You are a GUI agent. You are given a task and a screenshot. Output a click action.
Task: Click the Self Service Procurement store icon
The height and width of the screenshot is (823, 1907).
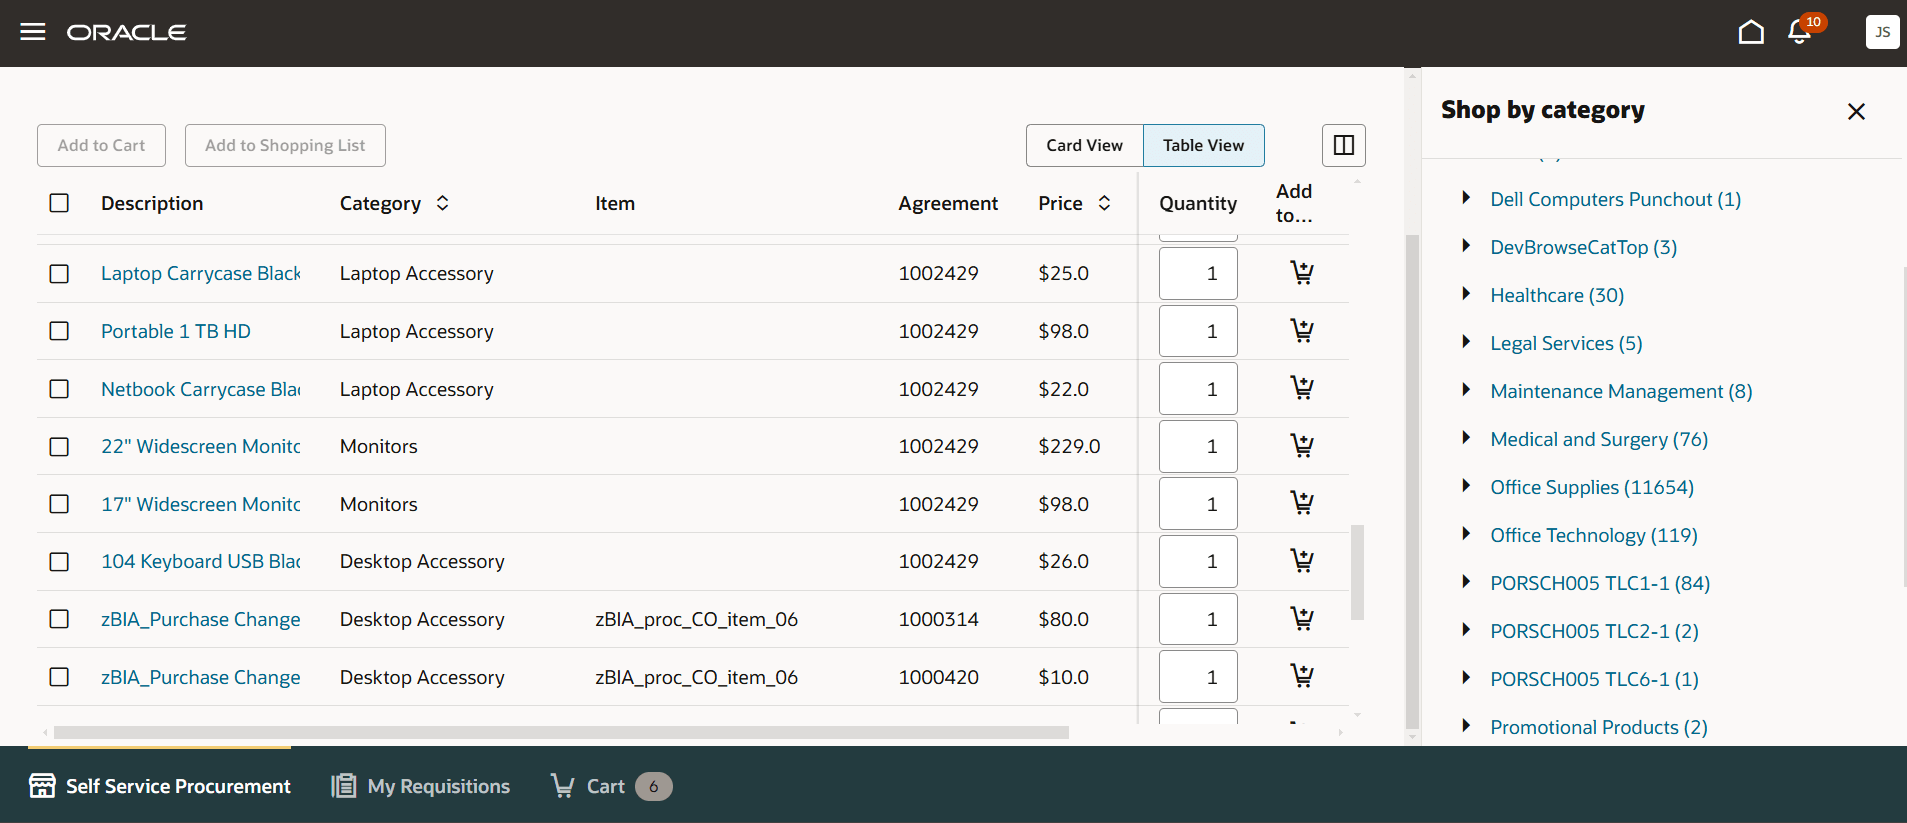[x=42, y=786]
